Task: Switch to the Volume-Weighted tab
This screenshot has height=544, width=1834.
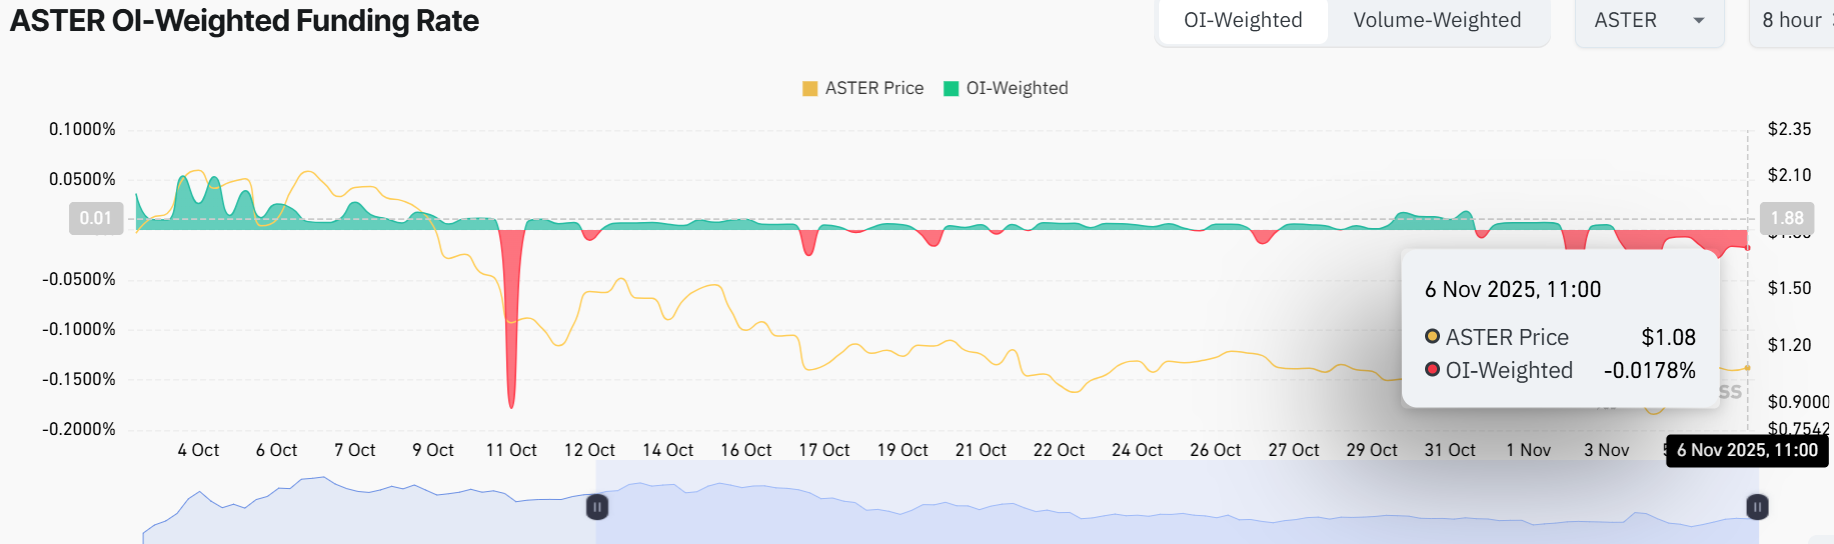Action: tap(1436, 21)
